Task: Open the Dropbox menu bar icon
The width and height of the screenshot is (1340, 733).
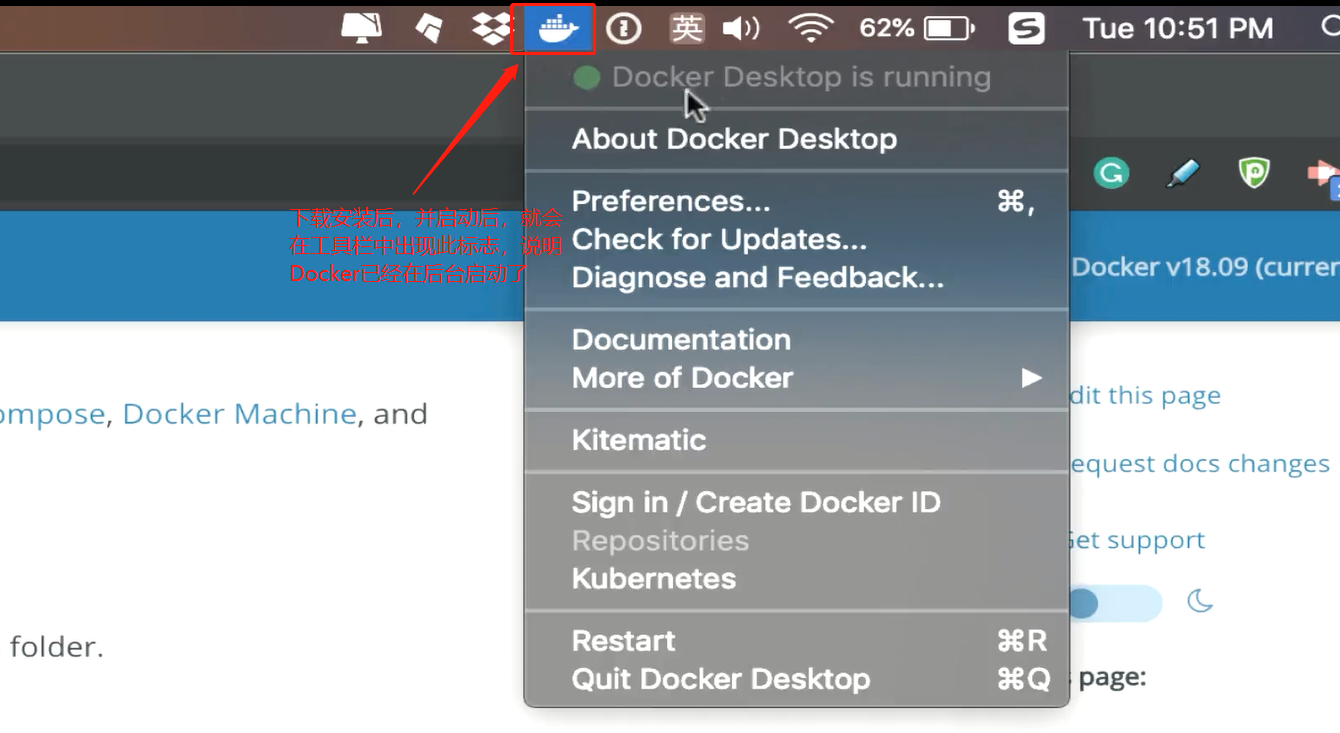Action: point(492,28)
